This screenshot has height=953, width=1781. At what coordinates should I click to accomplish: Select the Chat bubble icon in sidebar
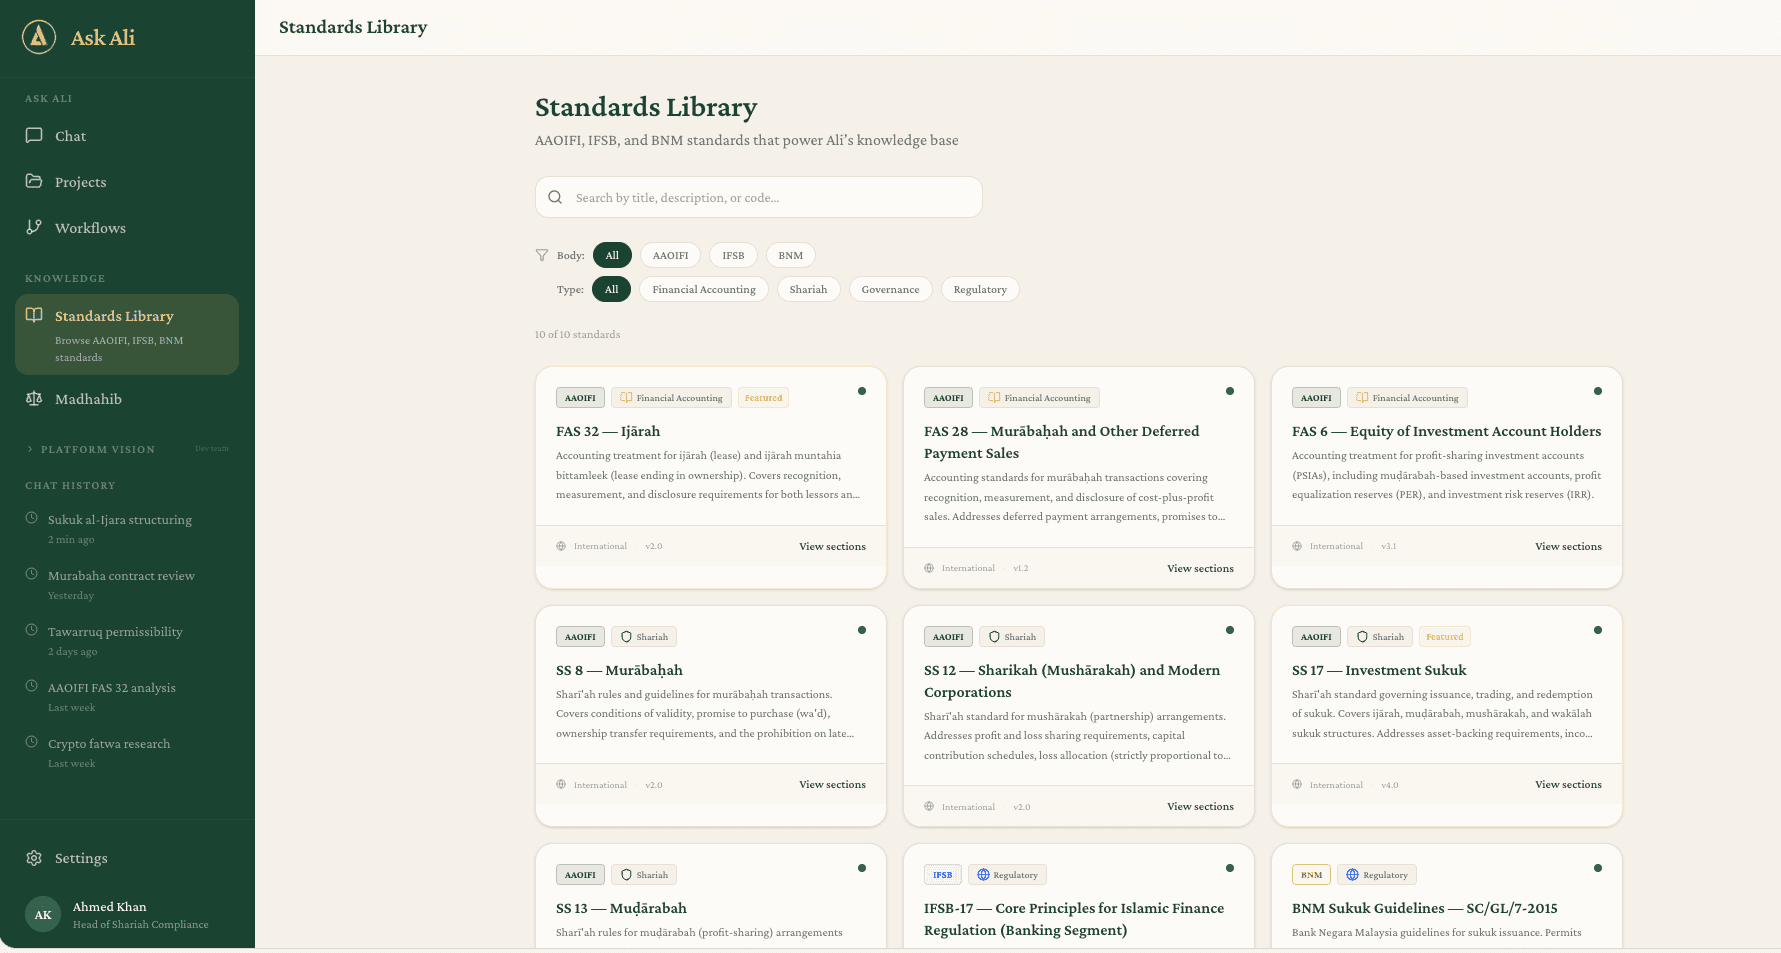click(34, 135)
